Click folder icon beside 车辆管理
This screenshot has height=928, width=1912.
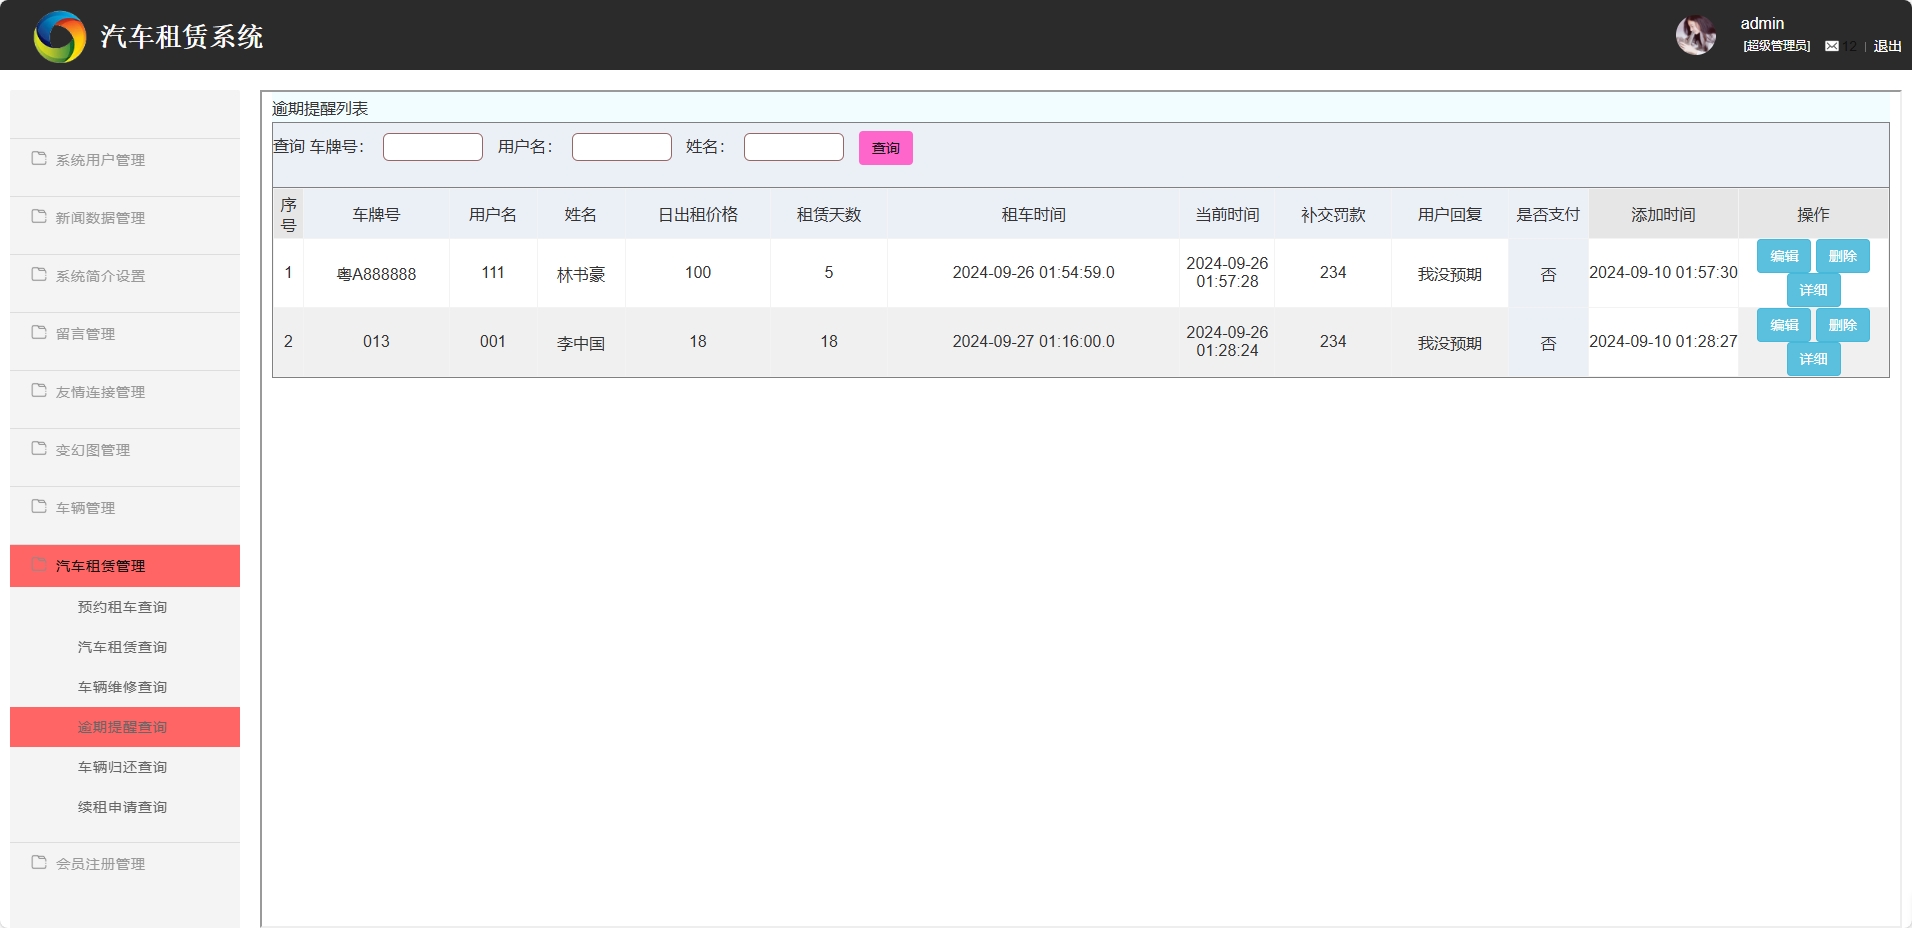tap(39, 507)
